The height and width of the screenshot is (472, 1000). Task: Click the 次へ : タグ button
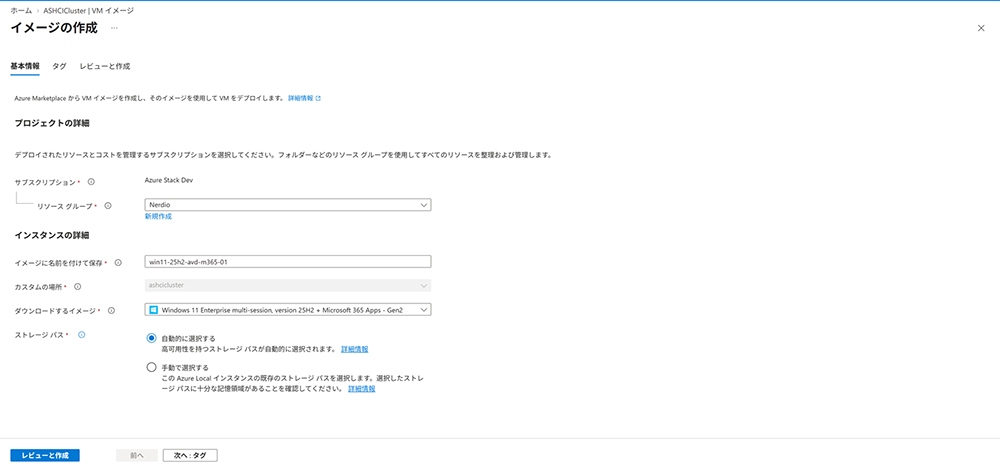pyautogui.click(x=190, y=455)
